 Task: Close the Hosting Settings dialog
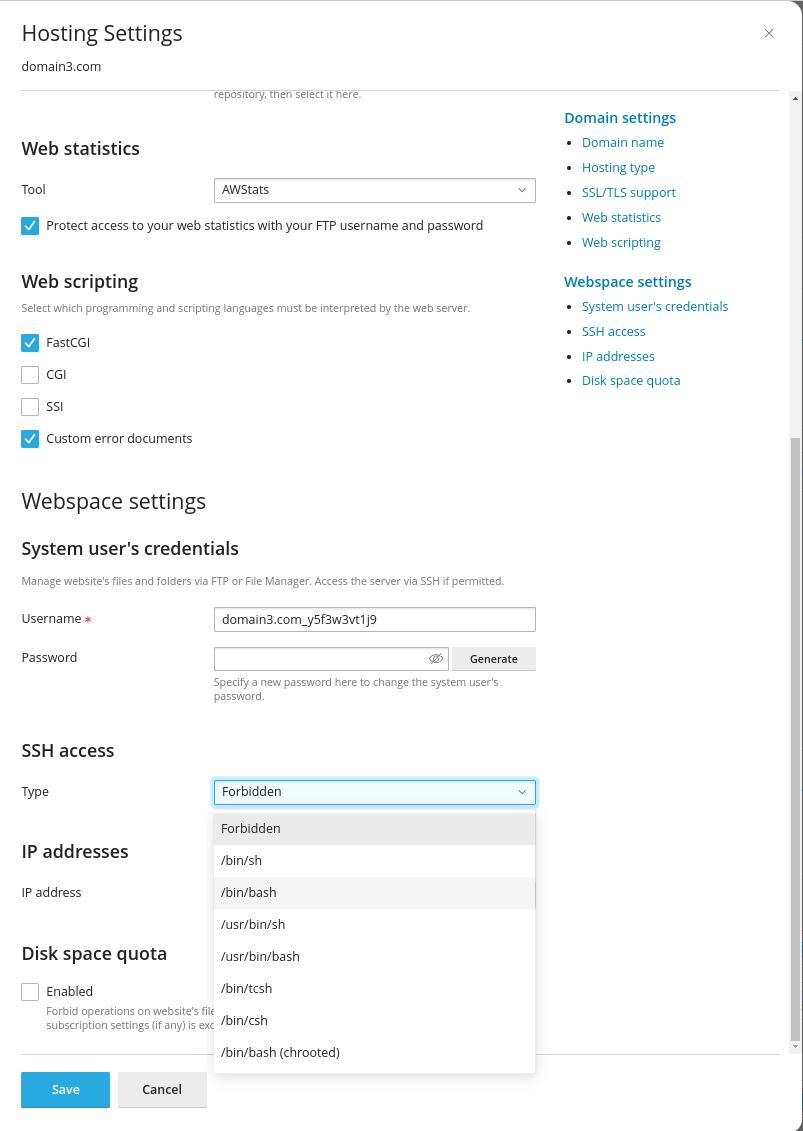tap(768, 33)
